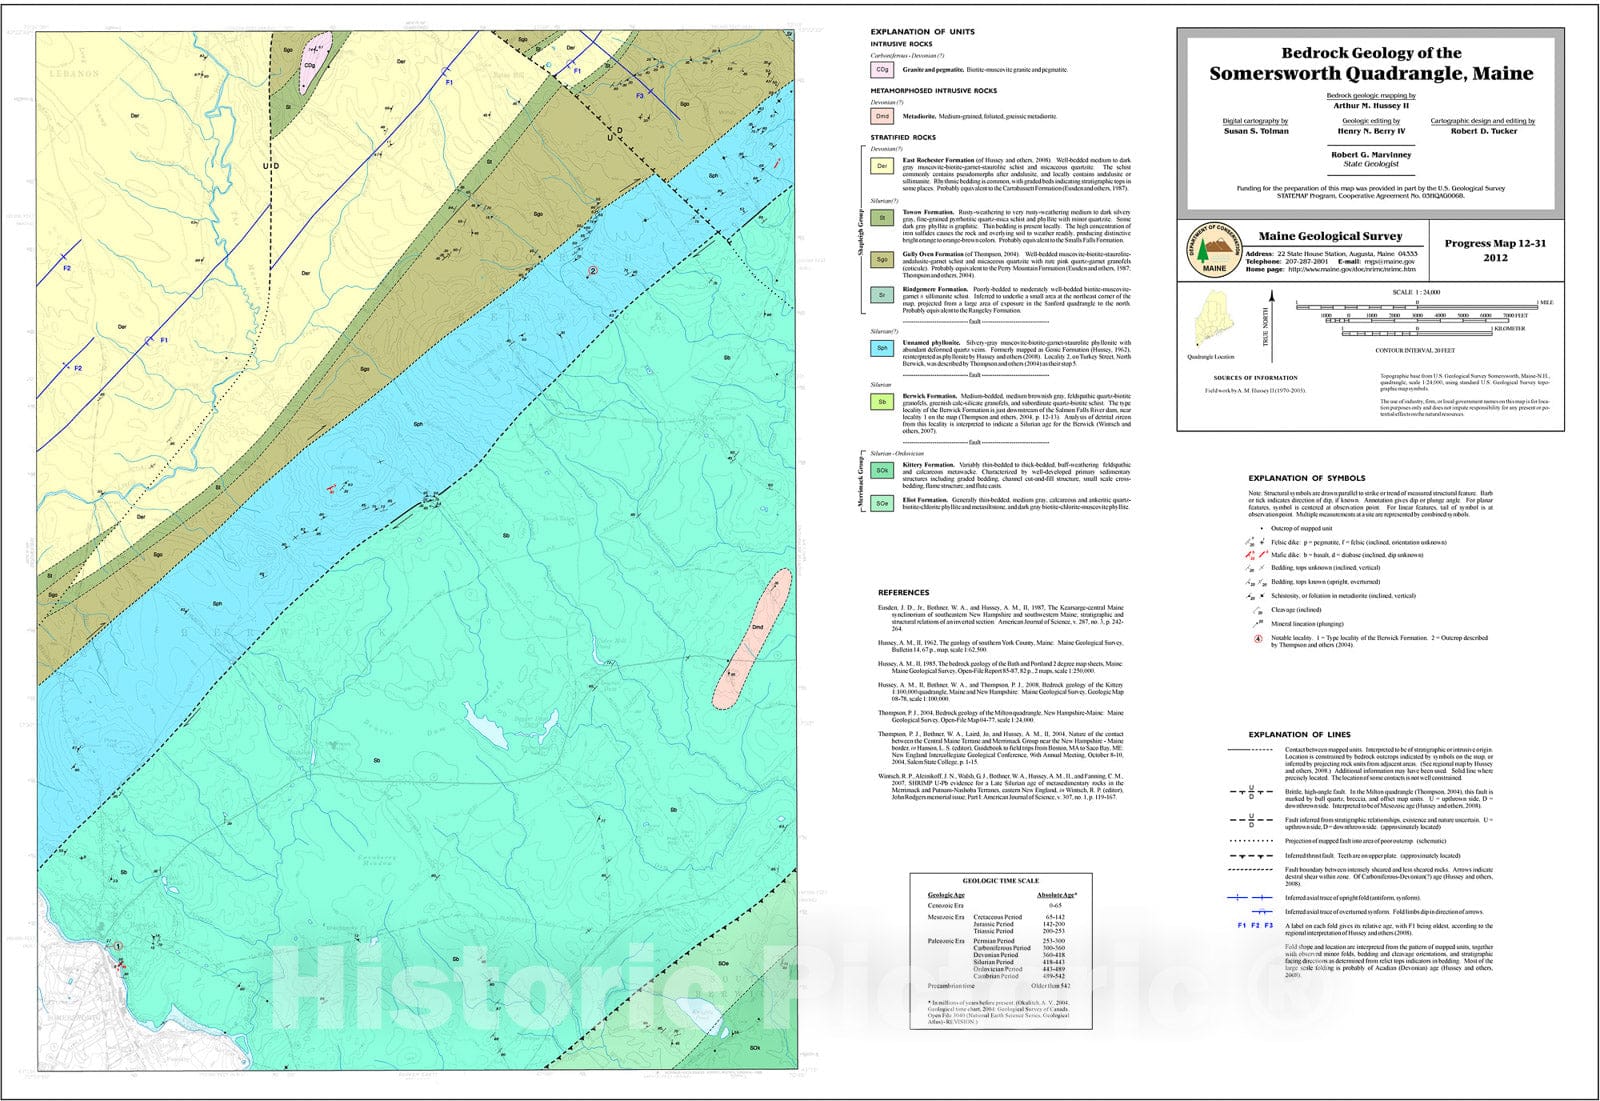Click the felsic dike symbol in legend

[x=1256, y=541]
